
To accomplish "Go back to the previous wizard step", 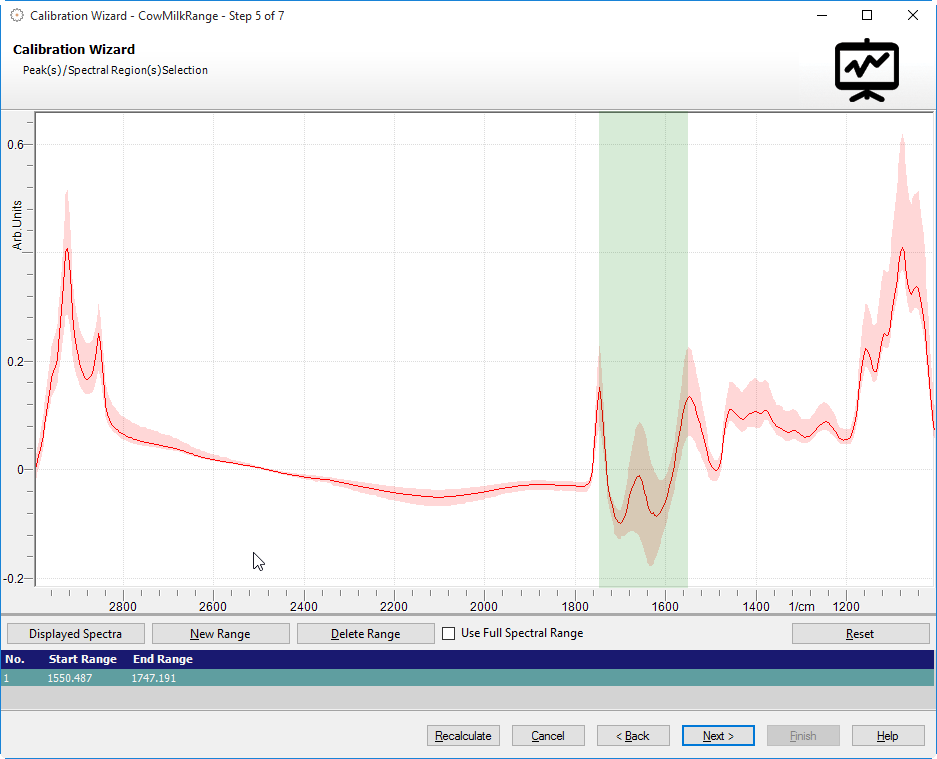I will coord(633,736).
